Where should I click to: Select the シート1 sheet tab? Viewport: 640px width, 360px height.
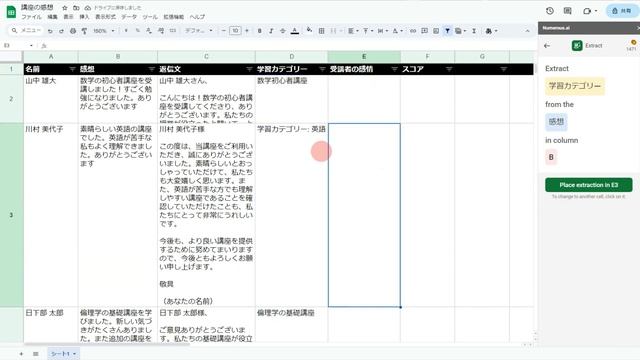(63, 354)
